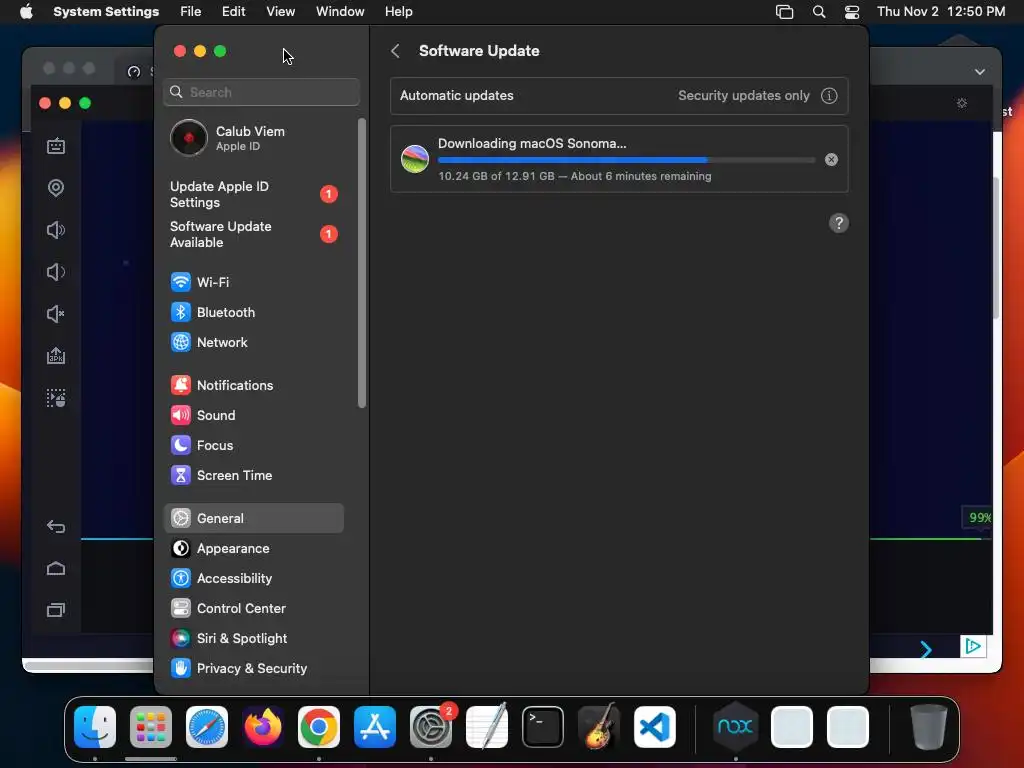Click the macOS Sonoma download progress bar

(x=626, y=160)
